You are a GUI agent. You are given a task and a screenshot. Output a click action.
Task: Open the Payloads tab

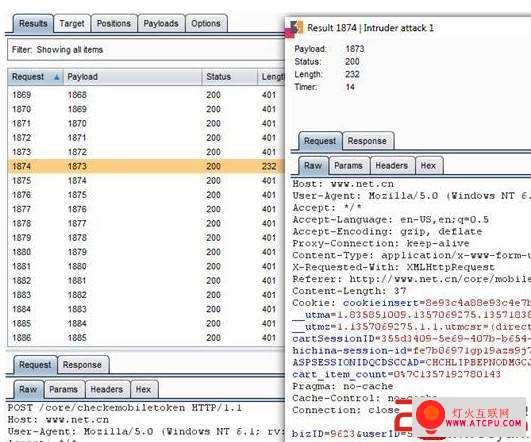point(161,24)
